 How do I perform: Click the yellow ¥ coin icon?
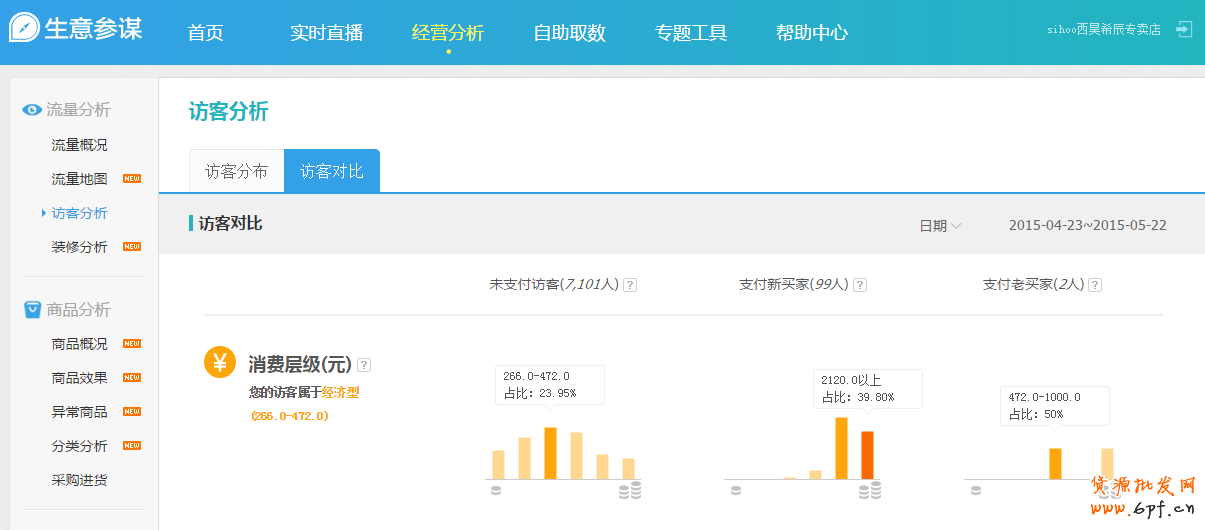(220, 362)
